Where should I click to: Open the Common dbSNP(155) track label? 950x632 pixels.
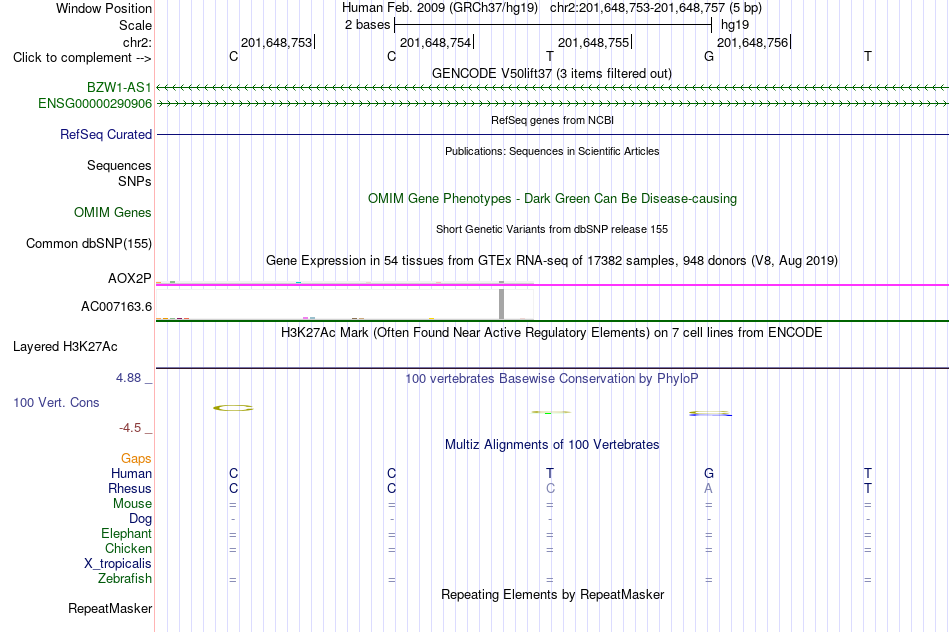coord(88,244)
